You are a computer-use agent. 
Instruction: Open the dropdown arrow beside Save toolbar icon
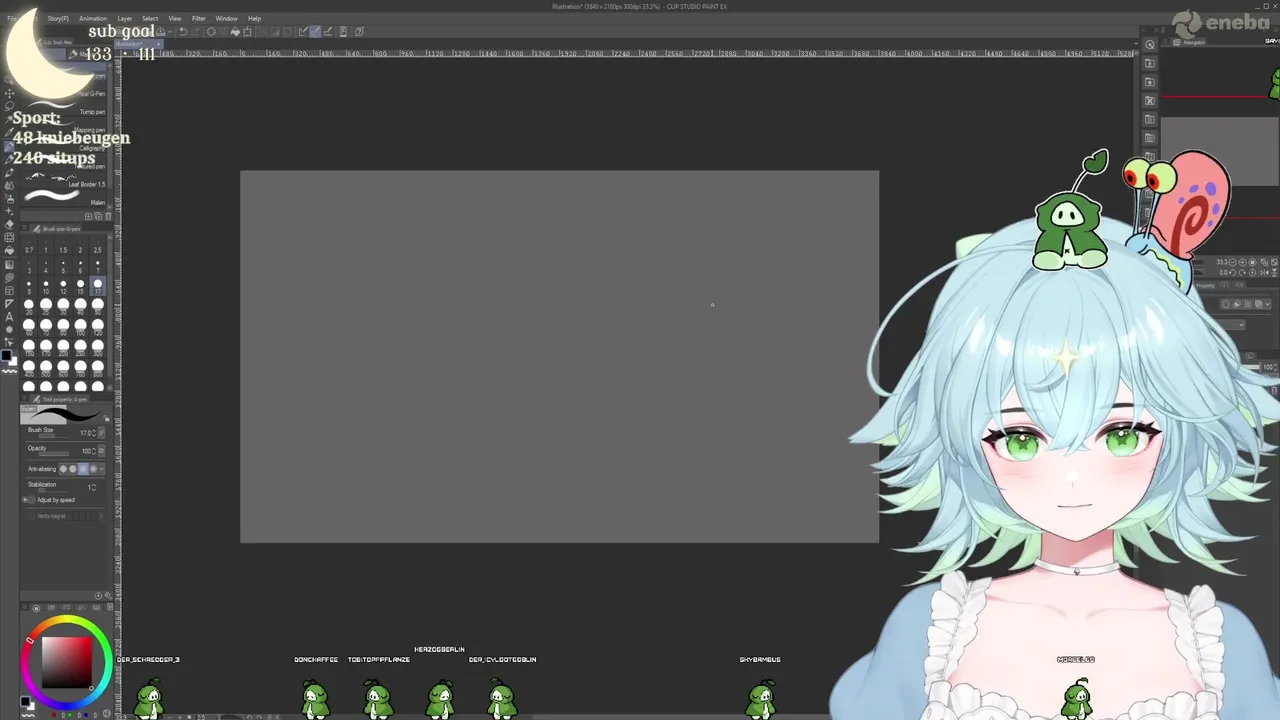pos(170,31)
